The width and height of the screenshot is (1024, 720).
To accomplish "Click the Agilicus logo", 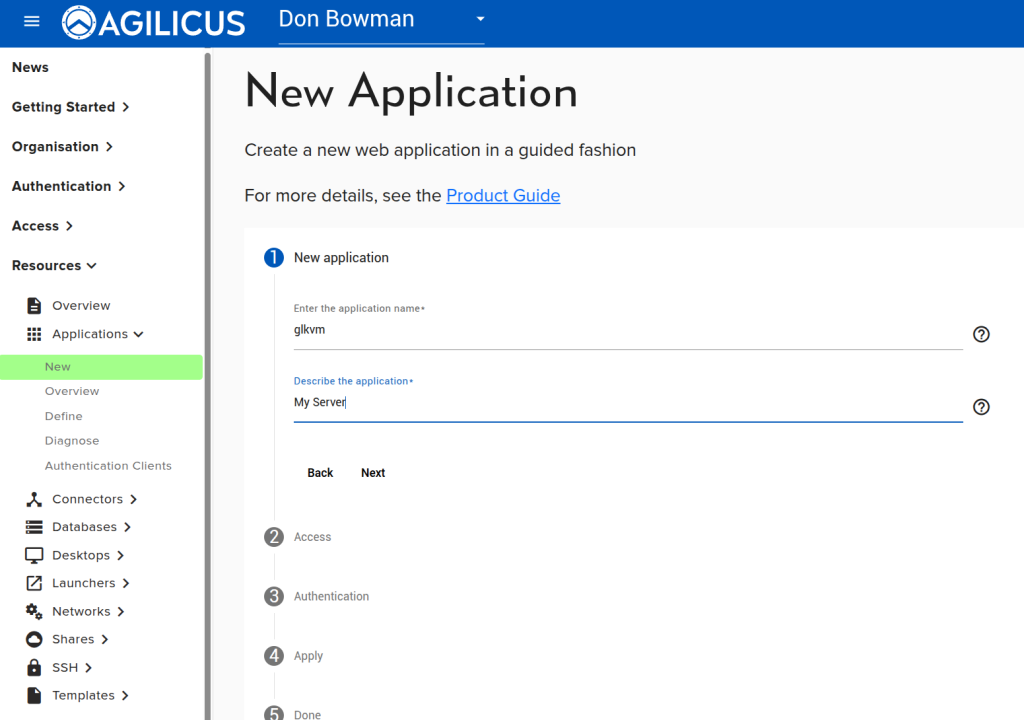I will [153, 22].
